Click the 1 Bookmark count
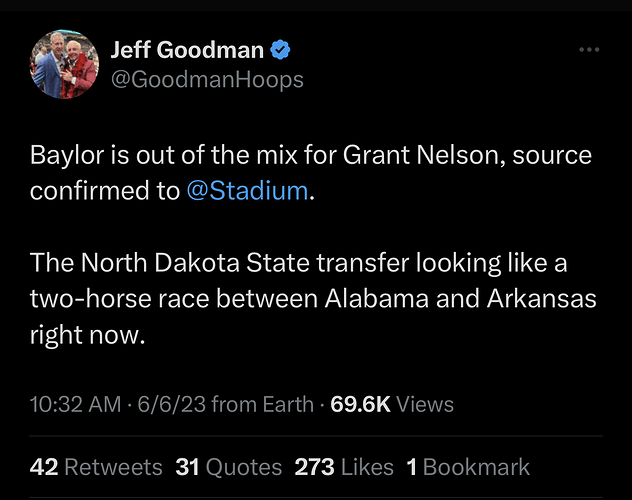The image size is (632, 500). point(468,467)
